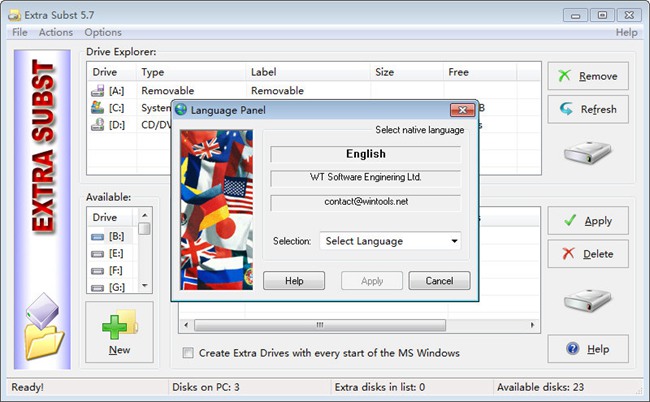Open the Options menu
This screenshot has width=650, height=402.
pyautogui.click(x=102, y=32)
